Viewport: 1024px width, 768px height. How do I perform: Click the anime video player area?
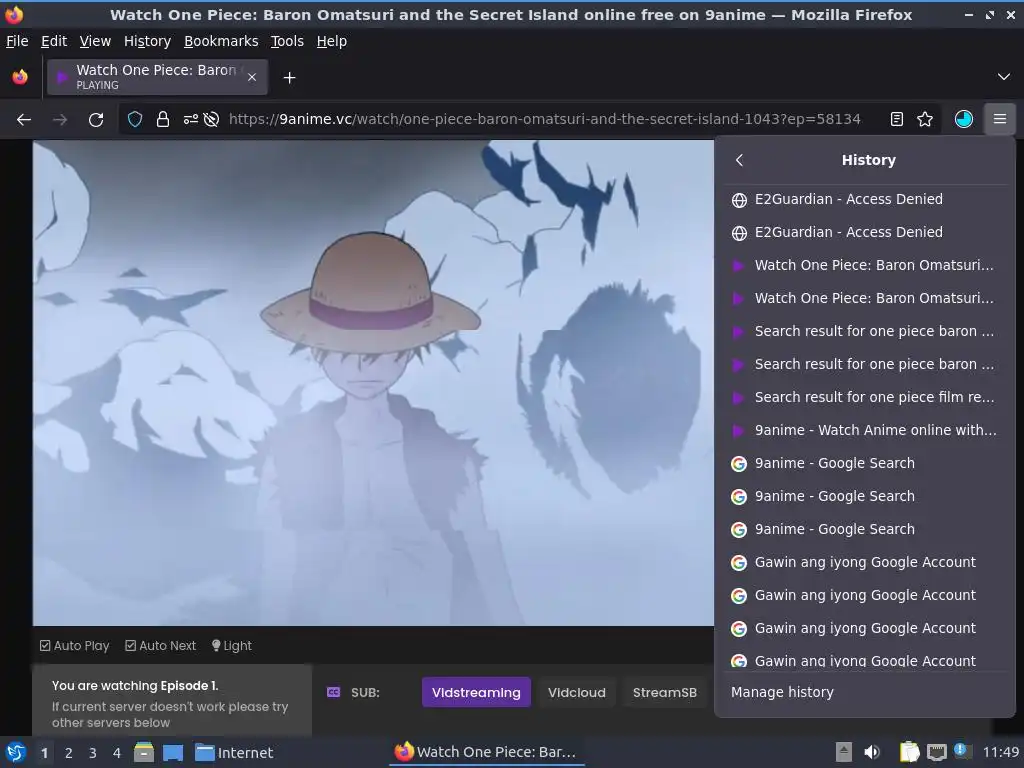373,383
